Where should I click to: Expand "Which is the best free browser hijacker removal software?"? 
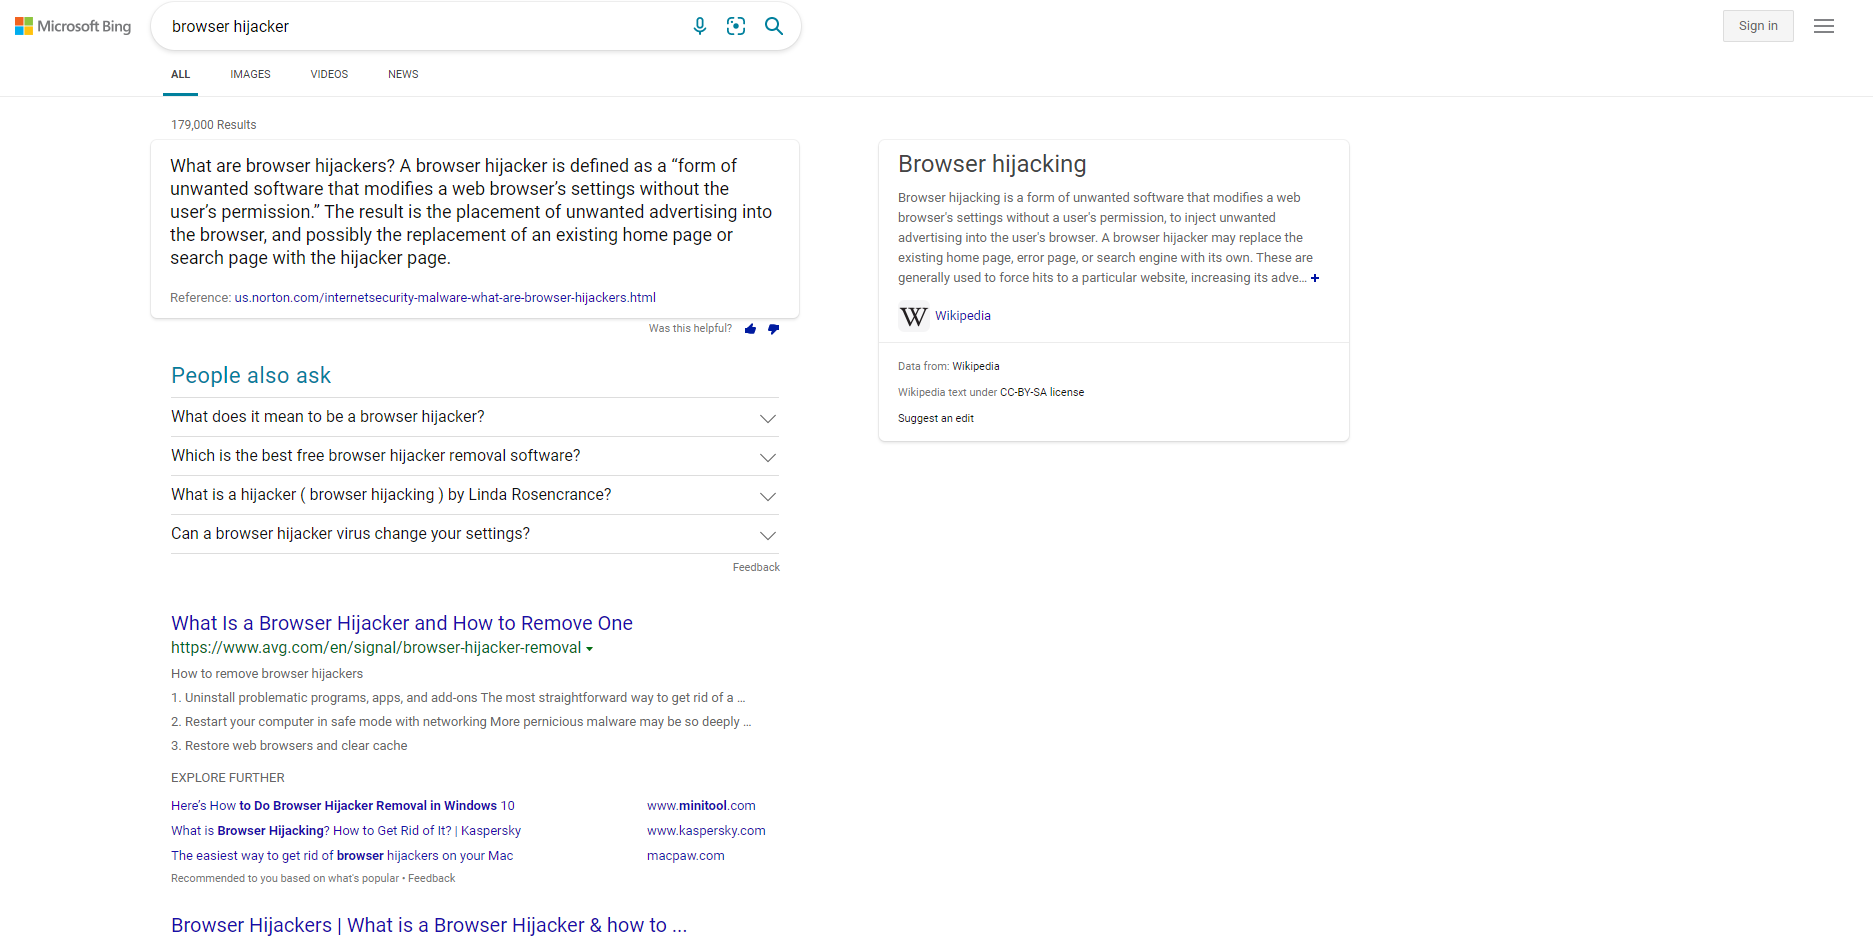point(475,456)
